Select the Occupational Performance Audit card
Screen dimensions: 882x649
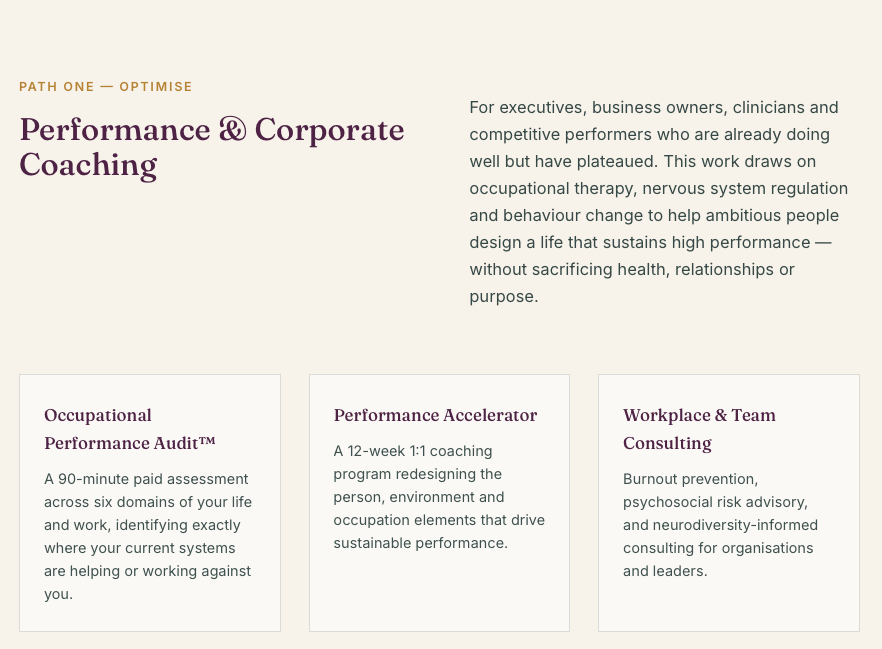pos(150,503)
